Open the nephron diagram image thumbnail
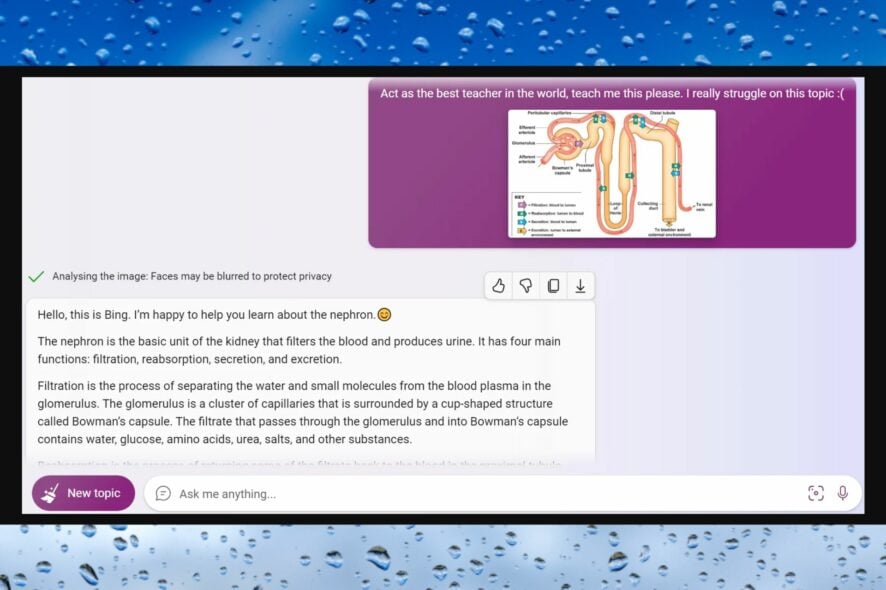This screenshot has height=590, width=886. (612, 173)
